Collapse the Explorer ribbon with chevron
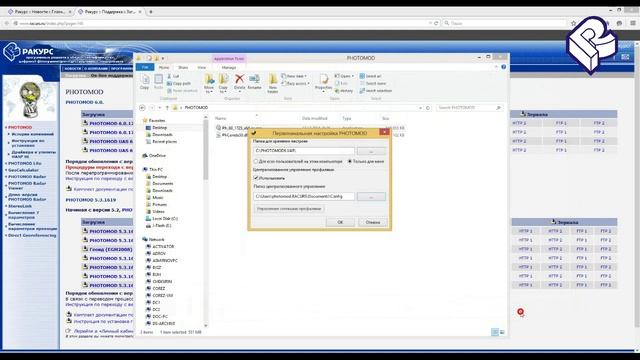This screenshot has width=640, height=360. [496, 67]
